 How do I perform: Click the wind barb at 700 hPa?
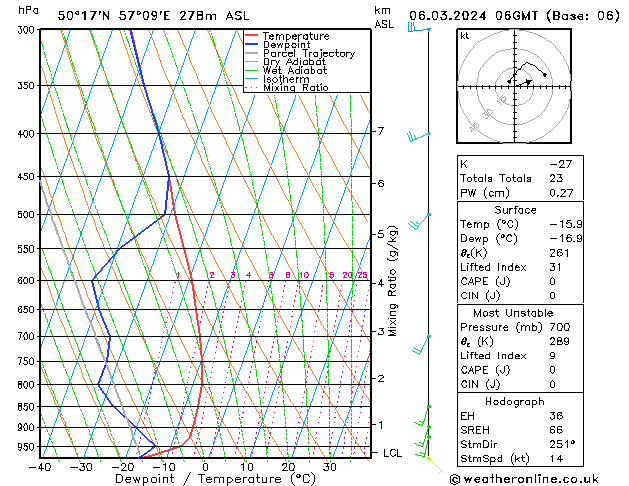coord(421,344)
